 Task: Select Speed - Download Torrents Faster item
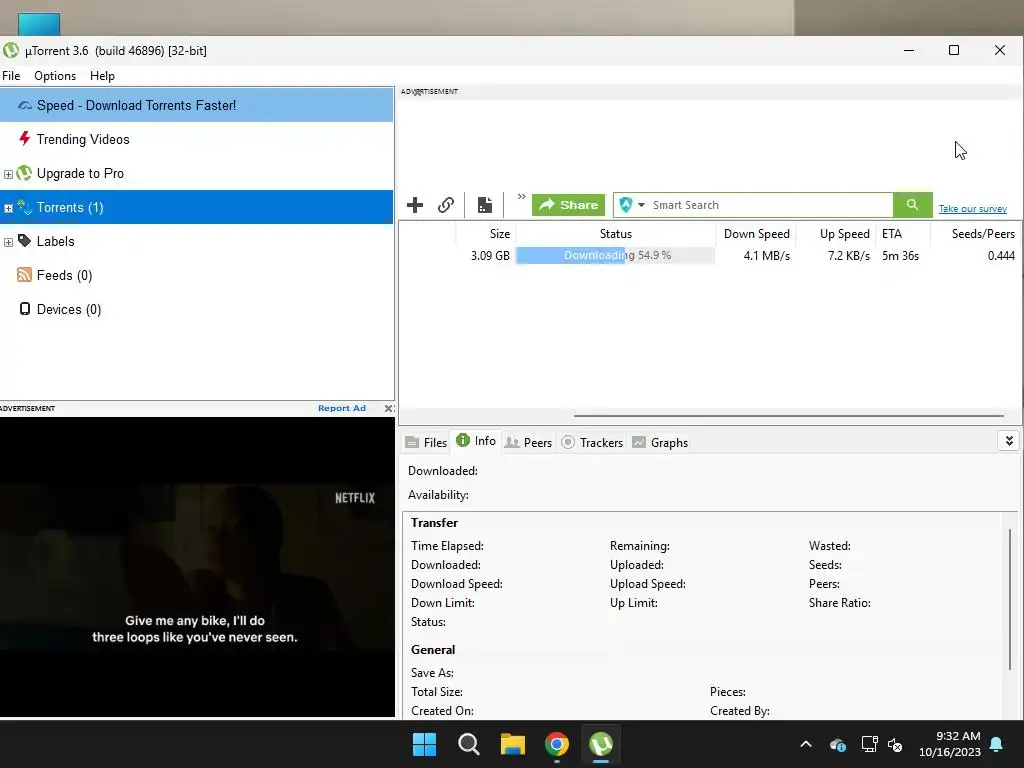pos(197,105)
